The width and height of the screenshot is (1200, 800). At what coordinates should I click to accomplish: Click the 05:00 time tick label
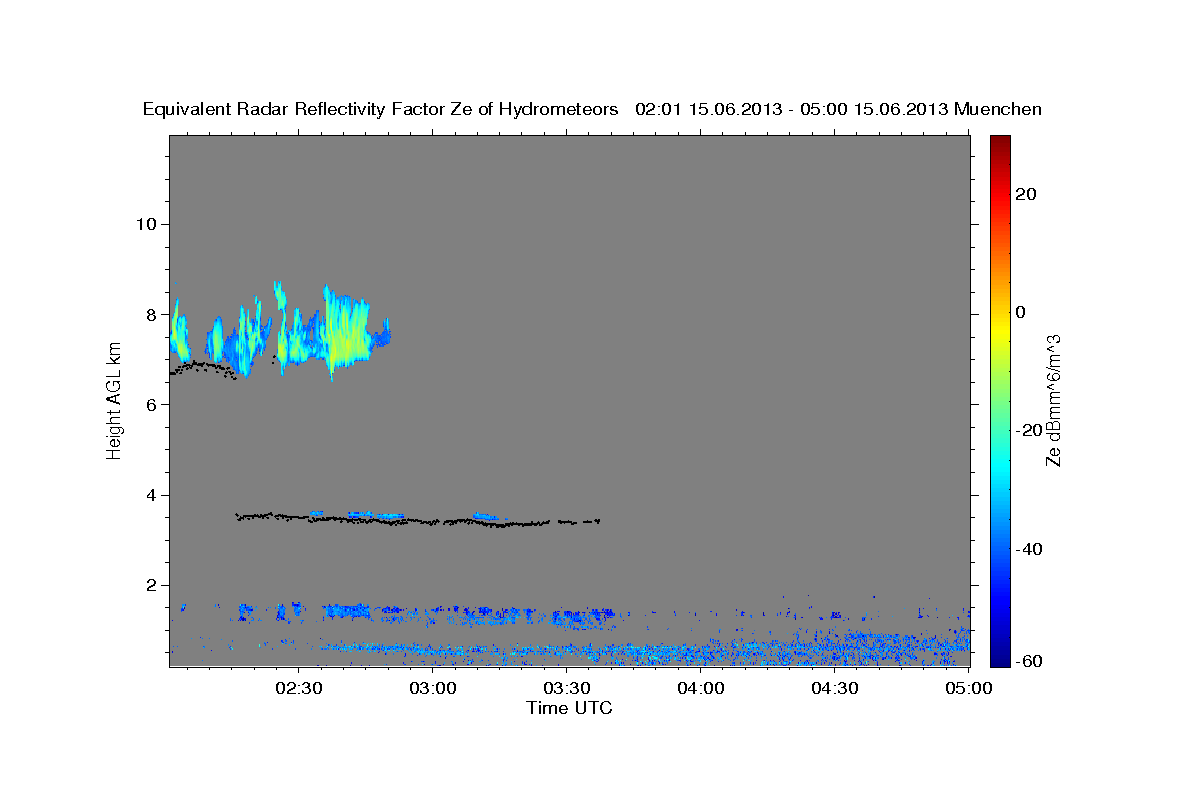(x=968, y=689)
